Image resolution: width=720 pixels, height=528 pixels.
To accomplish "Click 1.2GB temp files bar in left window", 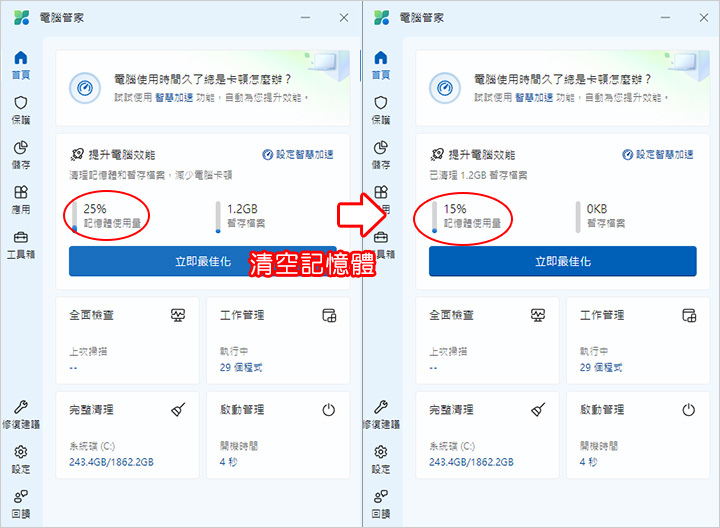I will click(218, 217).
